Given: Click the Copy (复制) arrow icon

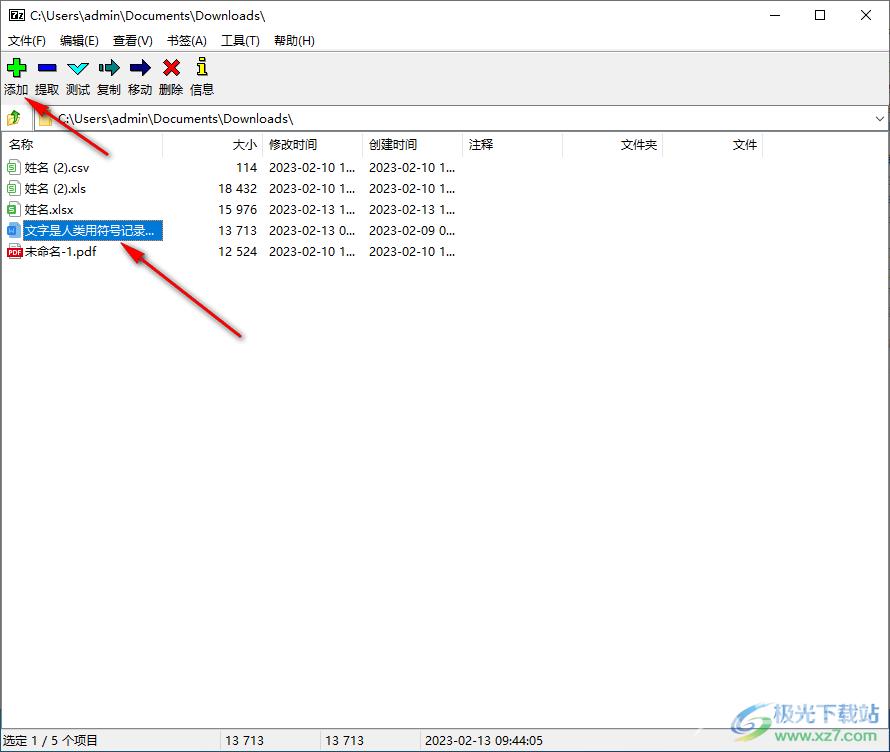Looking at the screenshot, I should pyautogui.click(x=109, y=68).
